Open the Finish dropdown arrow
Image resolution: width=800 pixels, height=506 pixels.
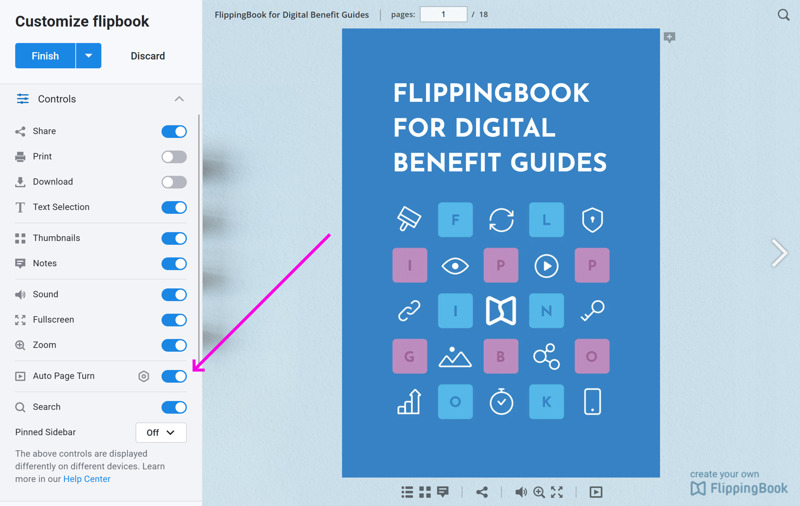coord(89,56)
